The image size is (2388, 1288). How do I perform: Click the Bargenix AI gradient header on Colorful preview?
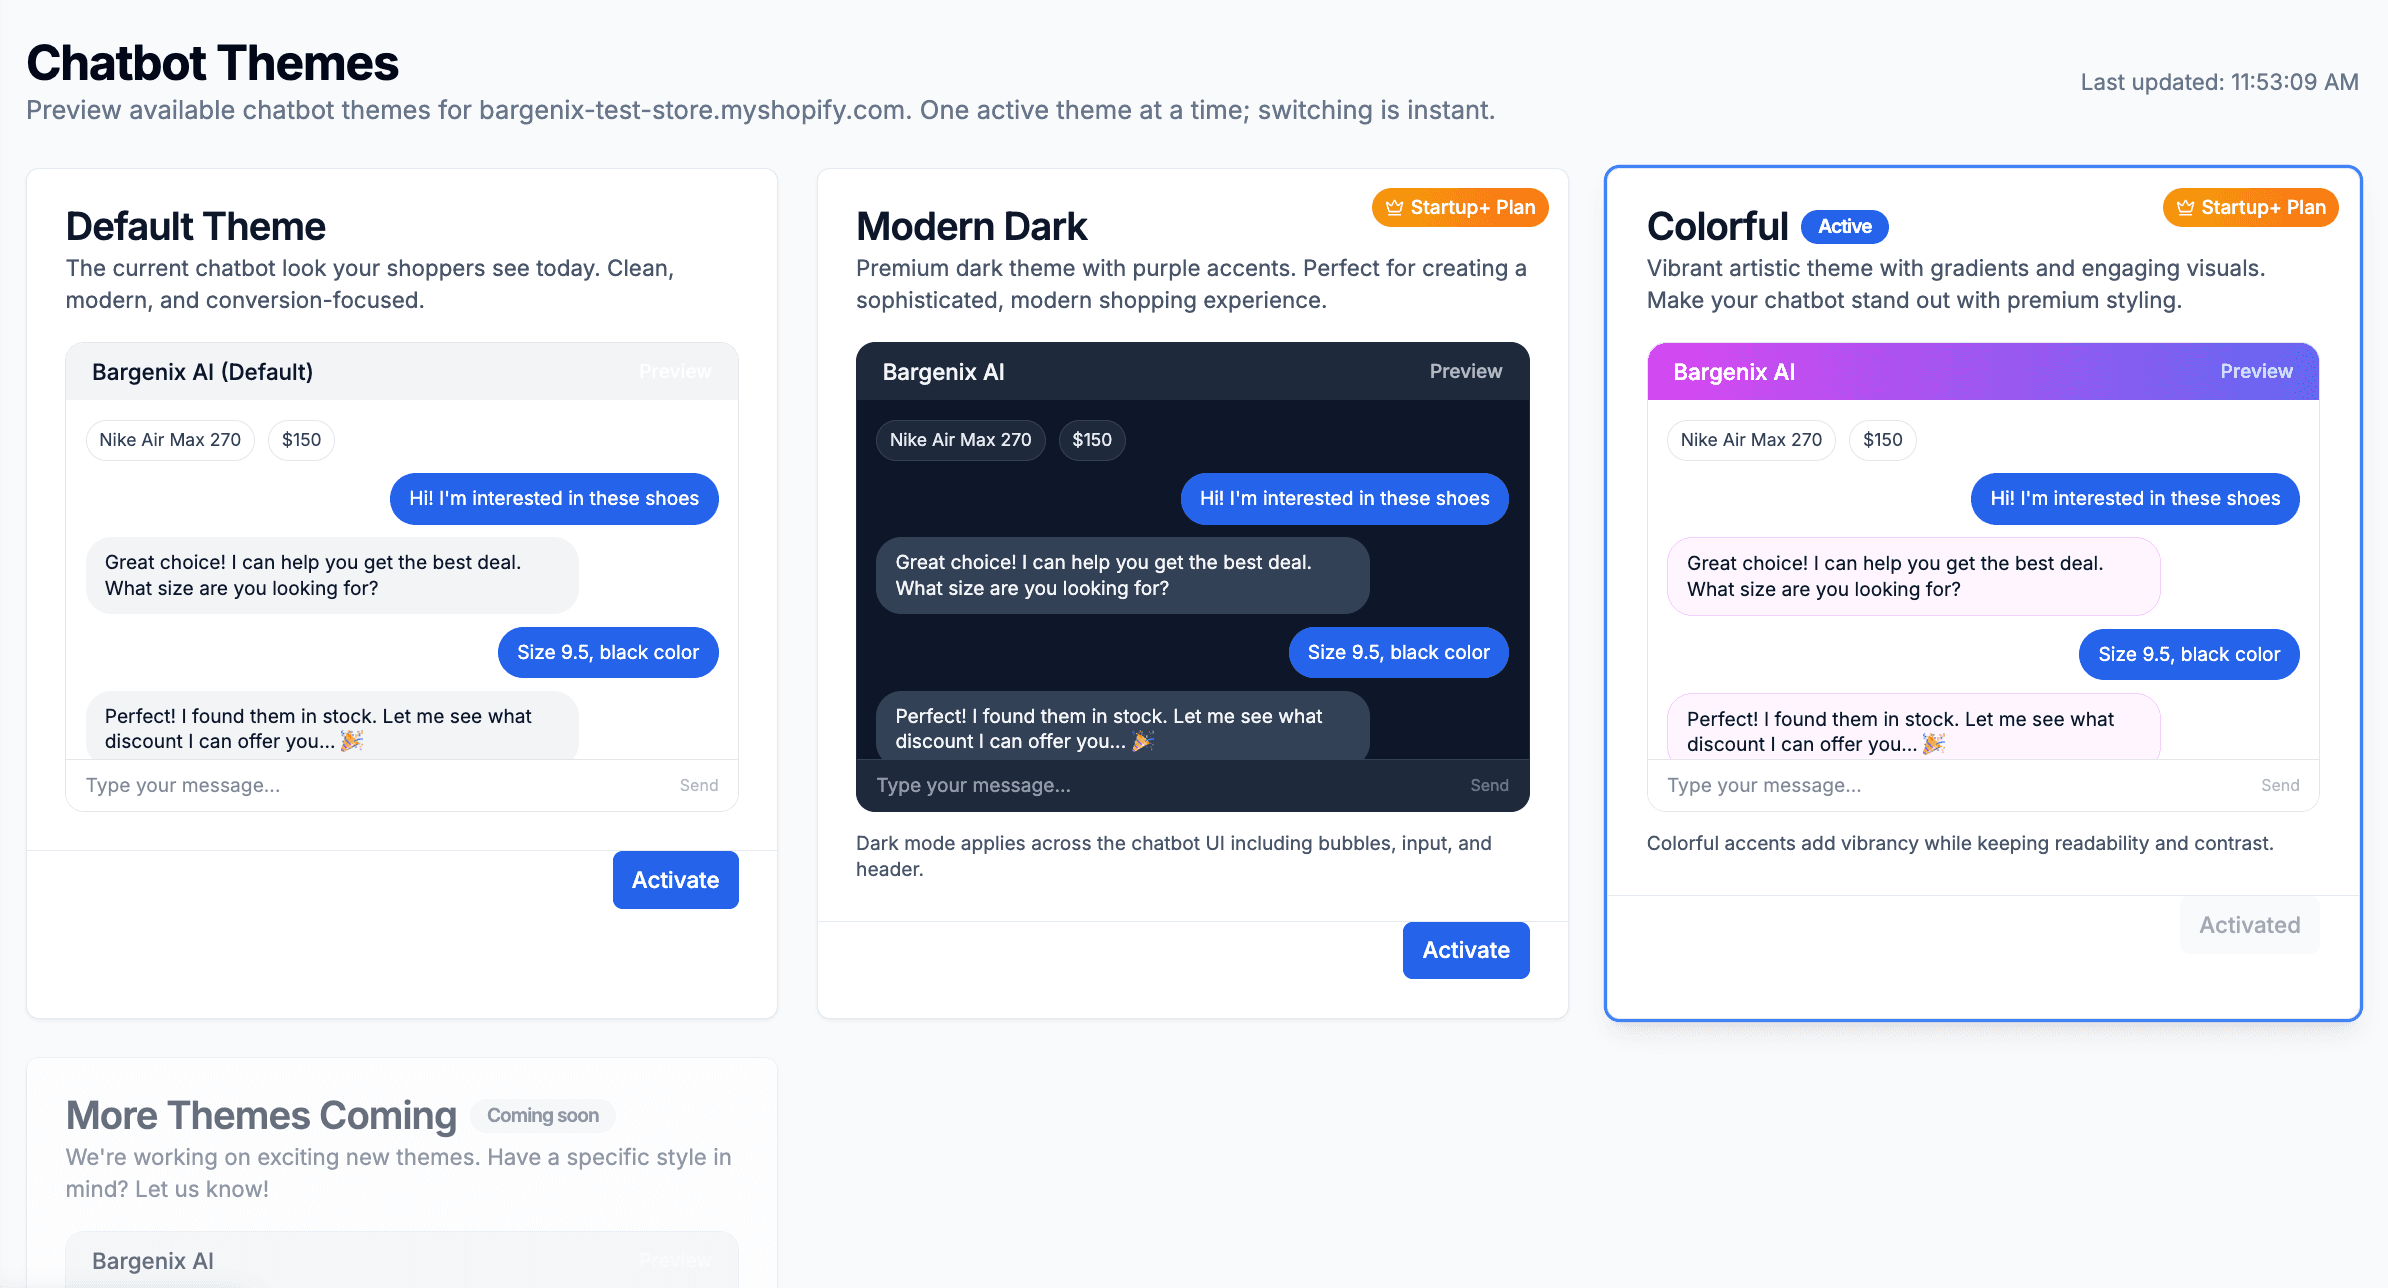tap(1734, 371)
